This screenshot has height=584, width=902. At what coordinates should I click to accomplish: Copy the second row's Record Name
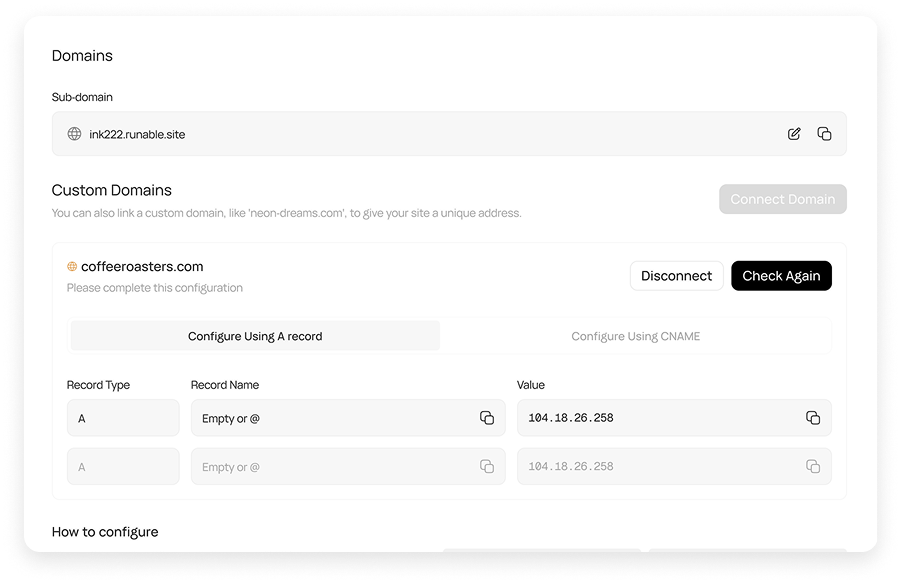[487, 466]
